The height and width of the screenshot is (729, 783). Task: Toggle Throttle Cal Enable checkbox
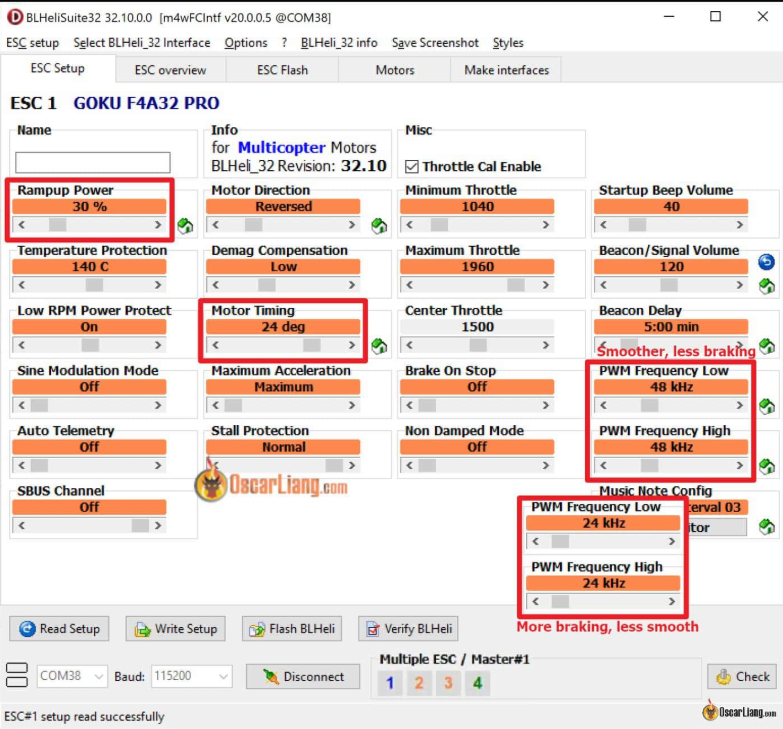[x=411, y=166]
